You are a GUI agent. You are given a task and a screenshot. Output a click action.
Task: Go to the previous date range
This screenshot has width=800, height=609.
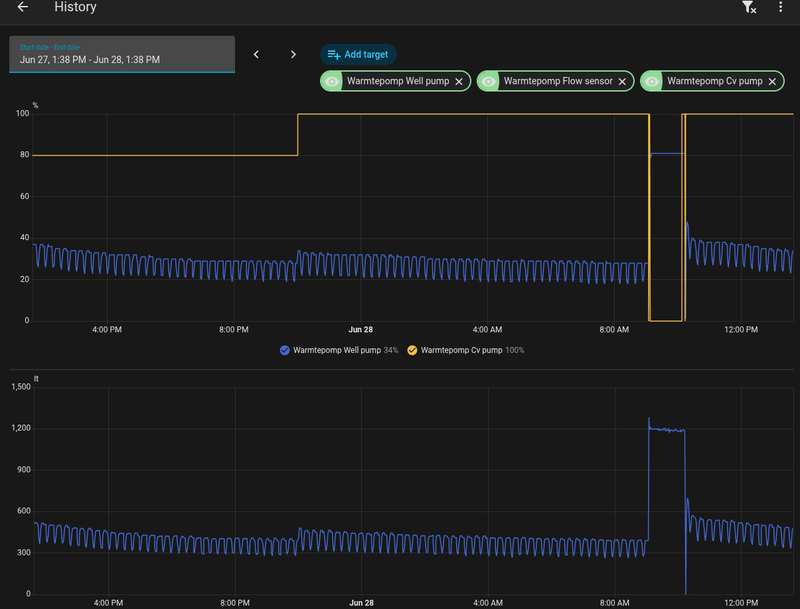click(256, 55)
